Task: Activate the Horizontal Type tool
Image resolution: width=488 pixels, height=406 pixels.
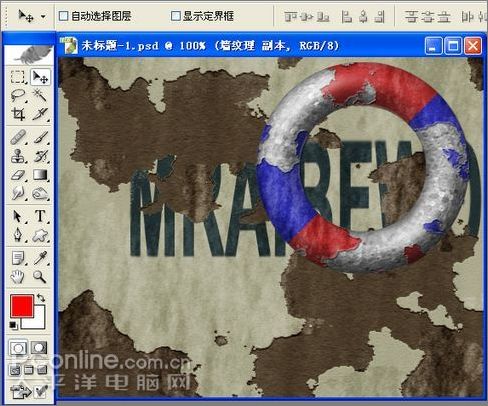Action: point(40,216)
